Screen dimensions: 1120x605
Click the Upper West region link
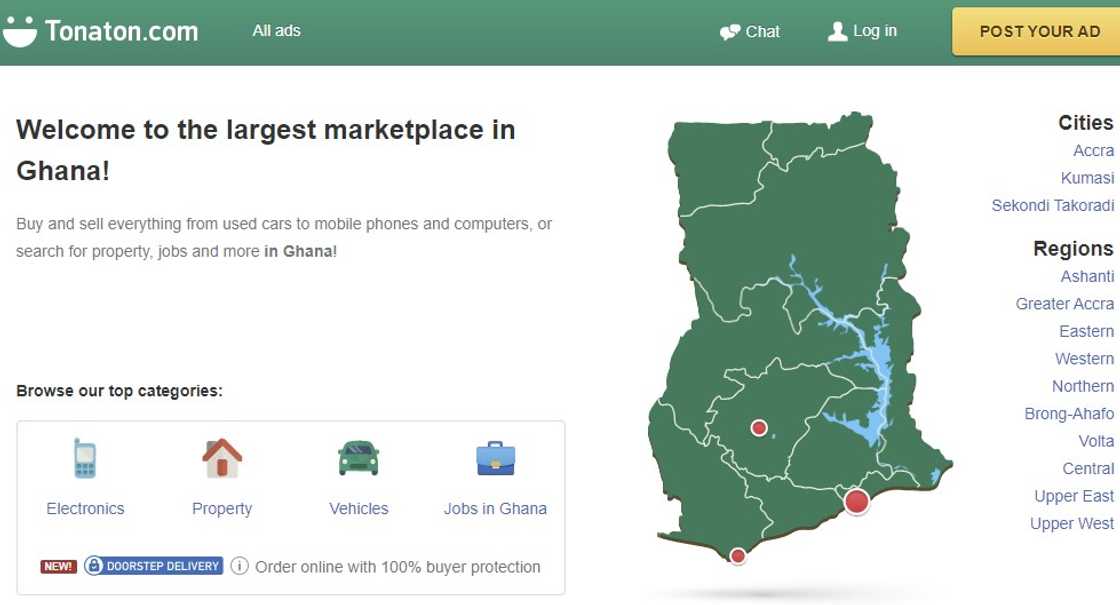(x=1071, y=523)
